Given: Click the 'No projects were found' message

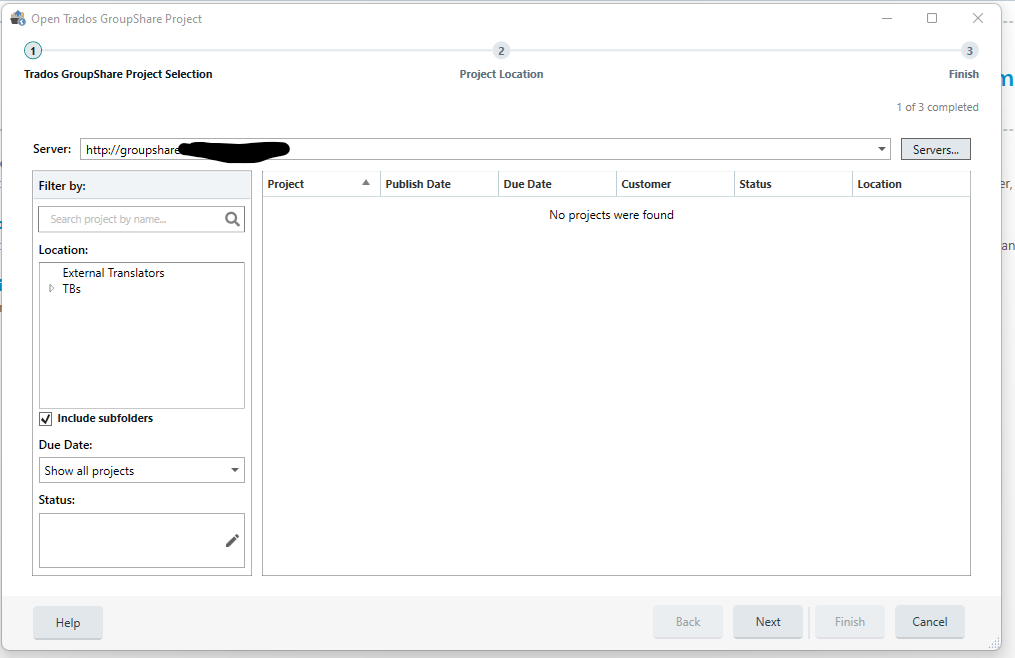Looking at the screenshot, I should tap(611, 215).
